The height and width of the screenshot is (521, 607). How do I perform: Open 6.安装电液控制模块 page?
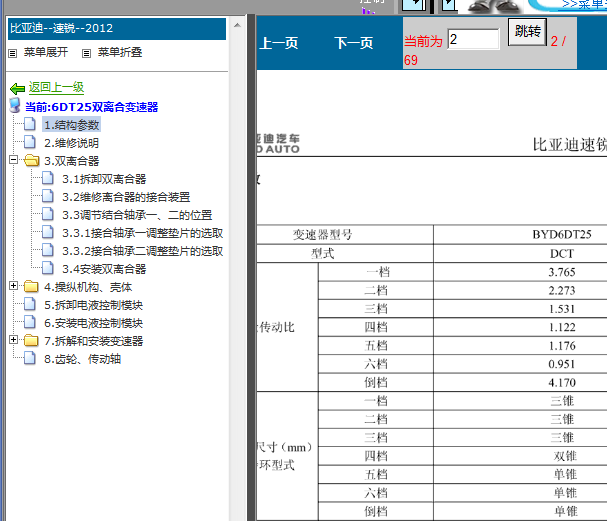pyautogui.click(x=93, y=323)
